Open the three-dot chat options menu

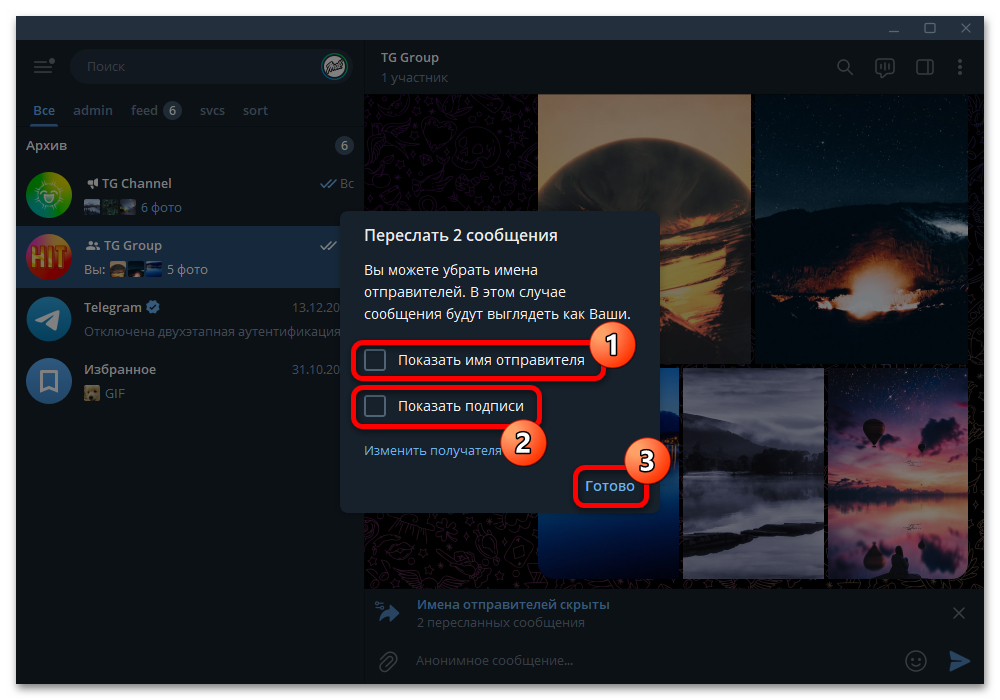960,67
